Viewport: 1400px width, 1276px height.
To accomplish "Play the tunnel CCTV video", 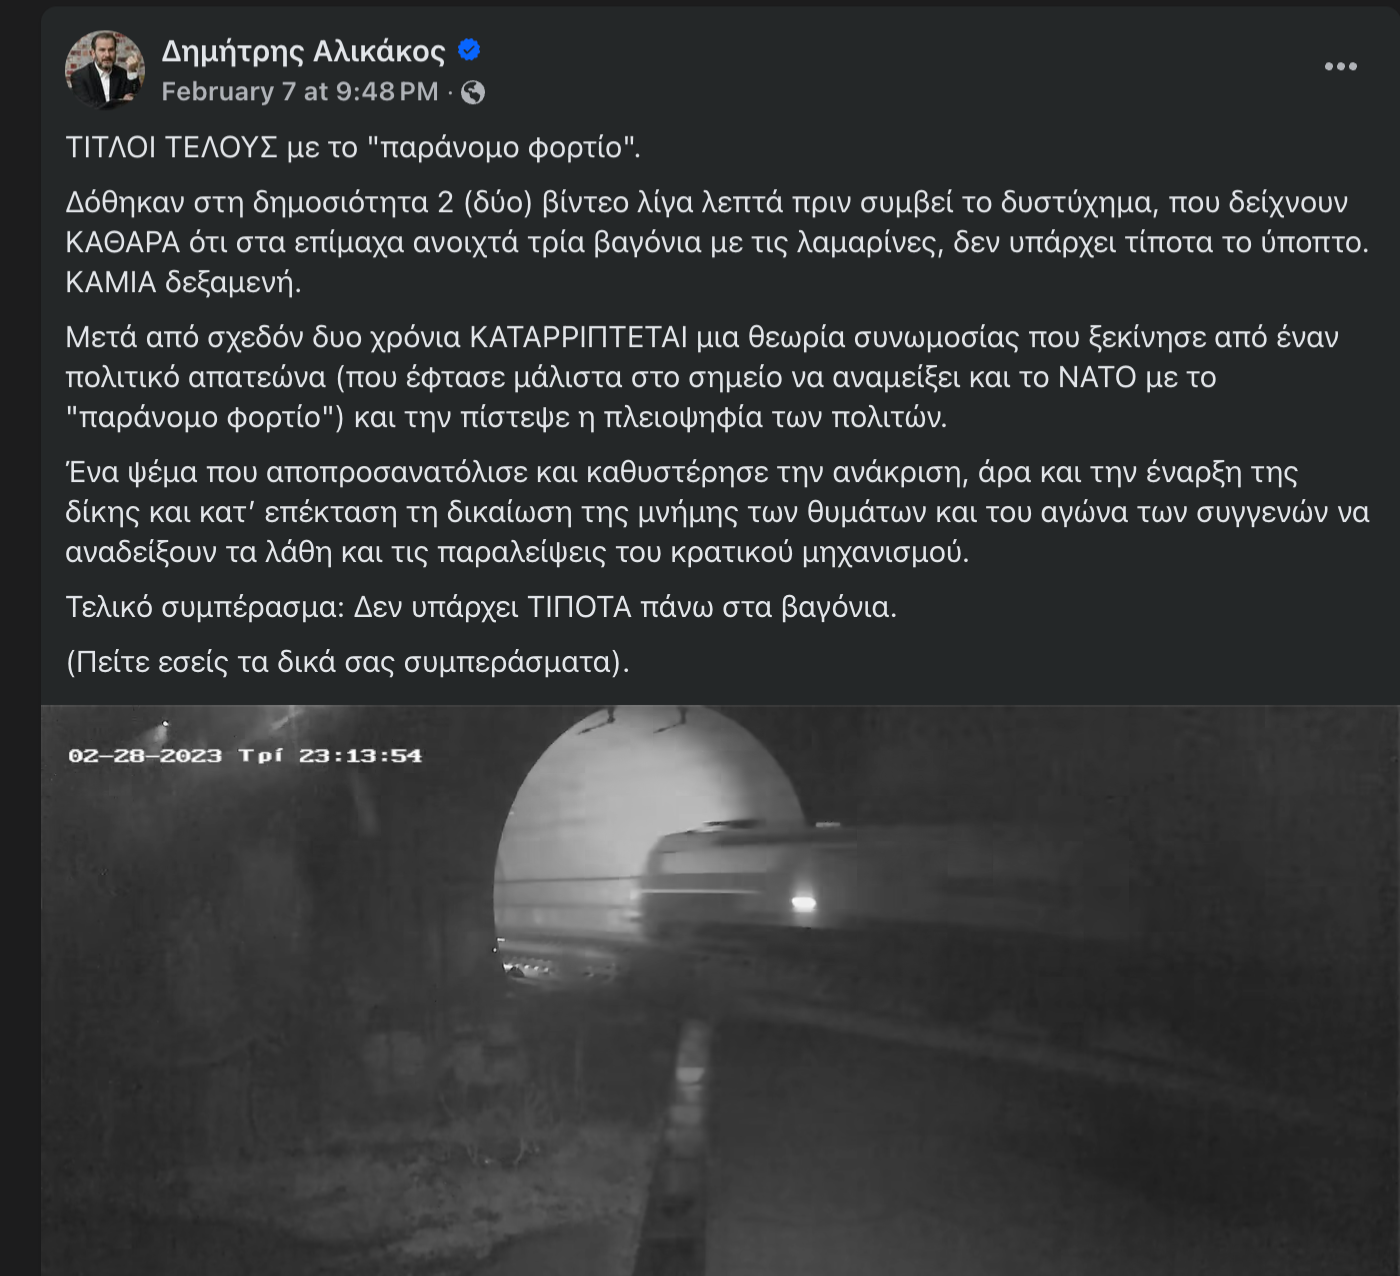I will click(720, 990).
